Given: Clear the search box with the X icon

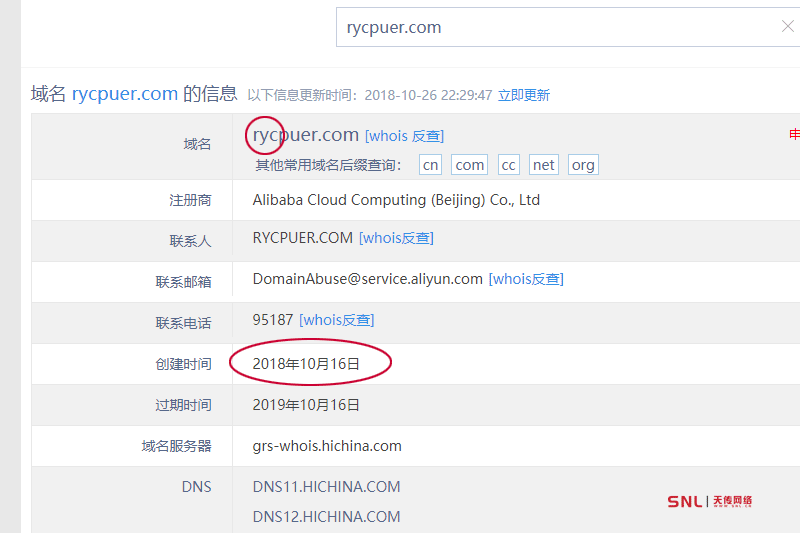Looking at the screenshot, I should click(788, 27).
